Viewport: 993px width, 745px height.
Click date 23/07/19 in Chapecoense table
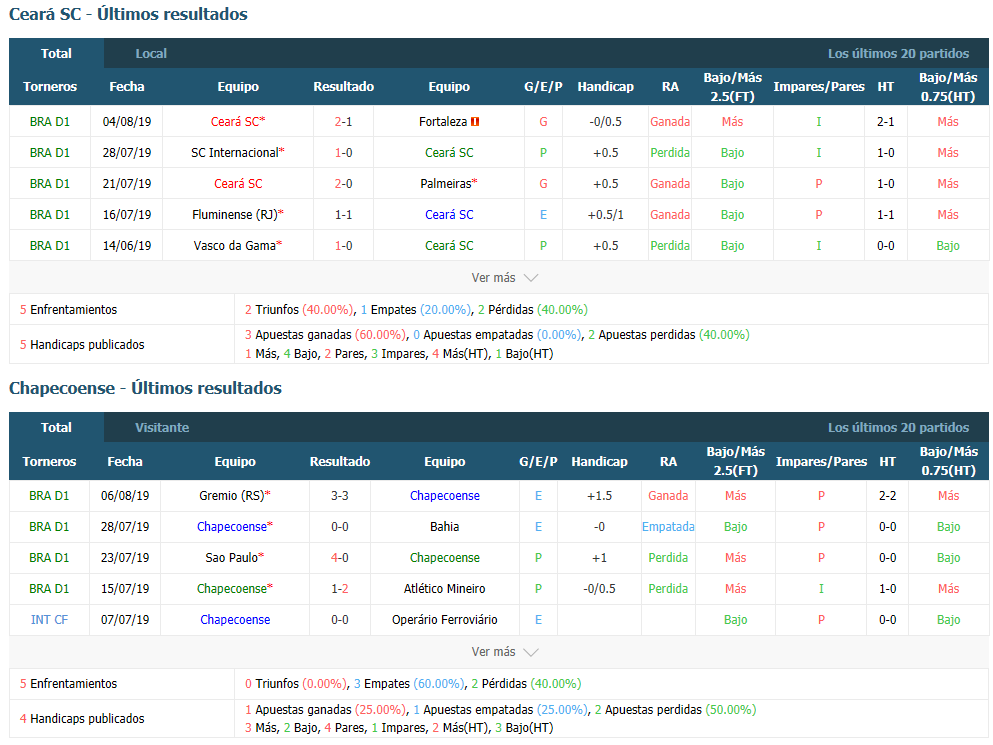pos(125,557)
